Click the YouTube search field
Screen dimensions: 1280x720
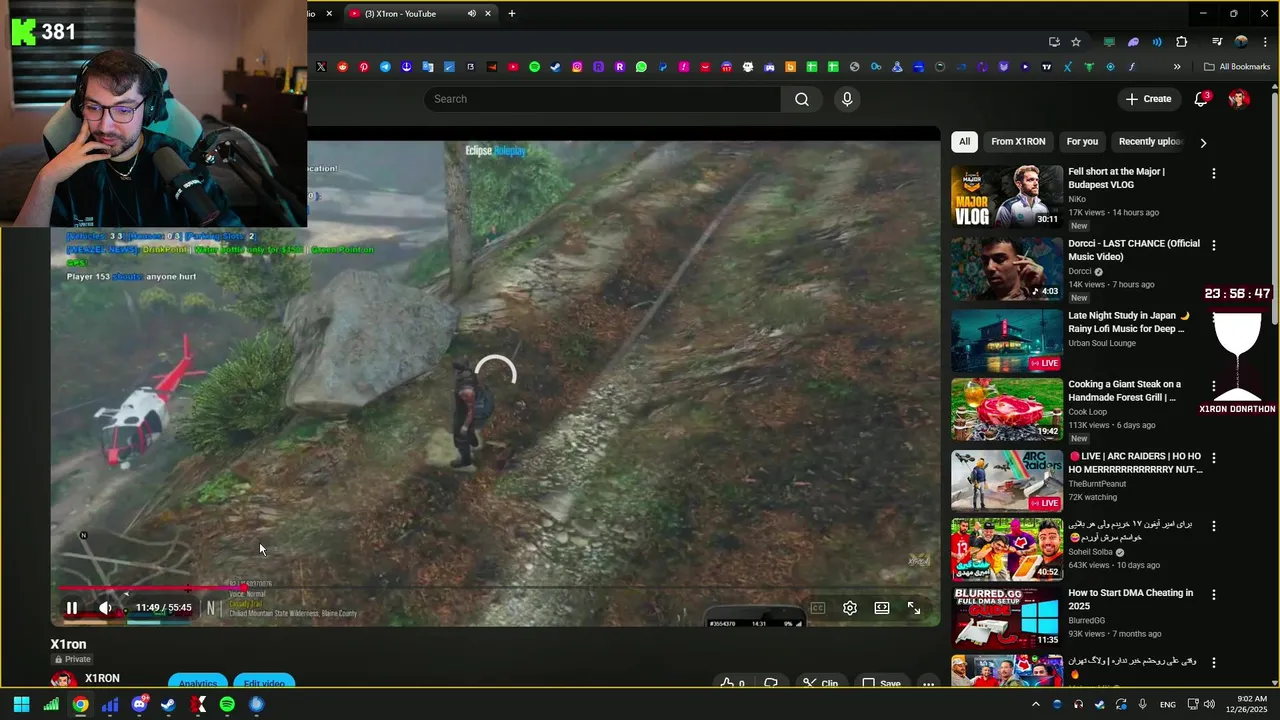click(x=603, y=99)
